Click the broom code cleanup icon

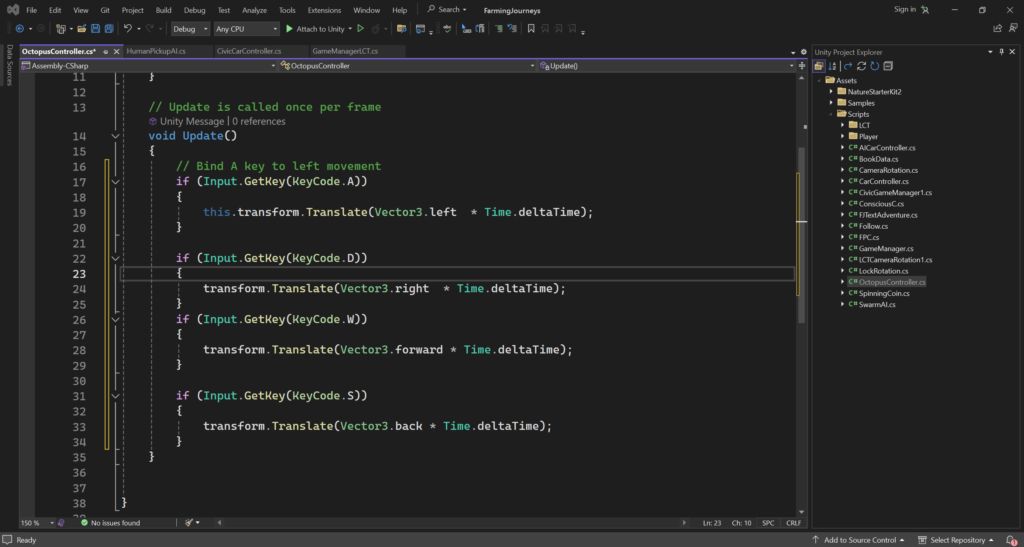pos(188,523)
